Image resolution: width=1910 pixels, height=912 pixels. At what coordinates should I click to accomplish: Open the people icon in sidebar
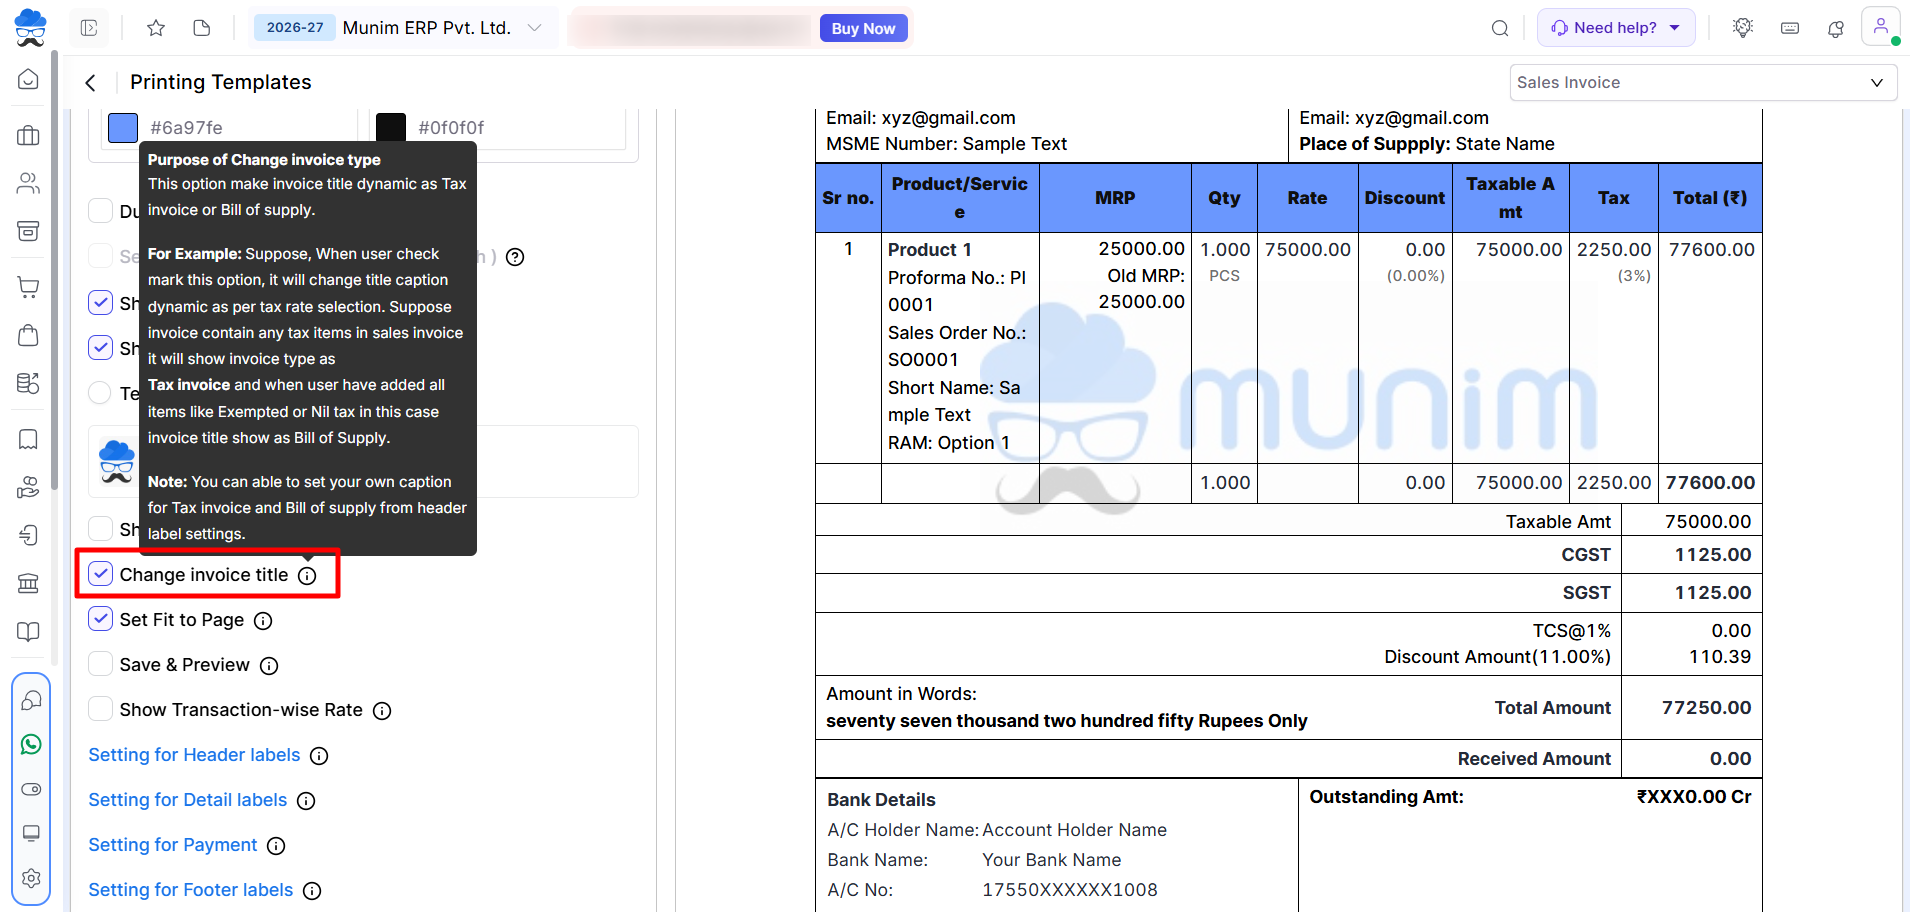(x=29, y=183)
